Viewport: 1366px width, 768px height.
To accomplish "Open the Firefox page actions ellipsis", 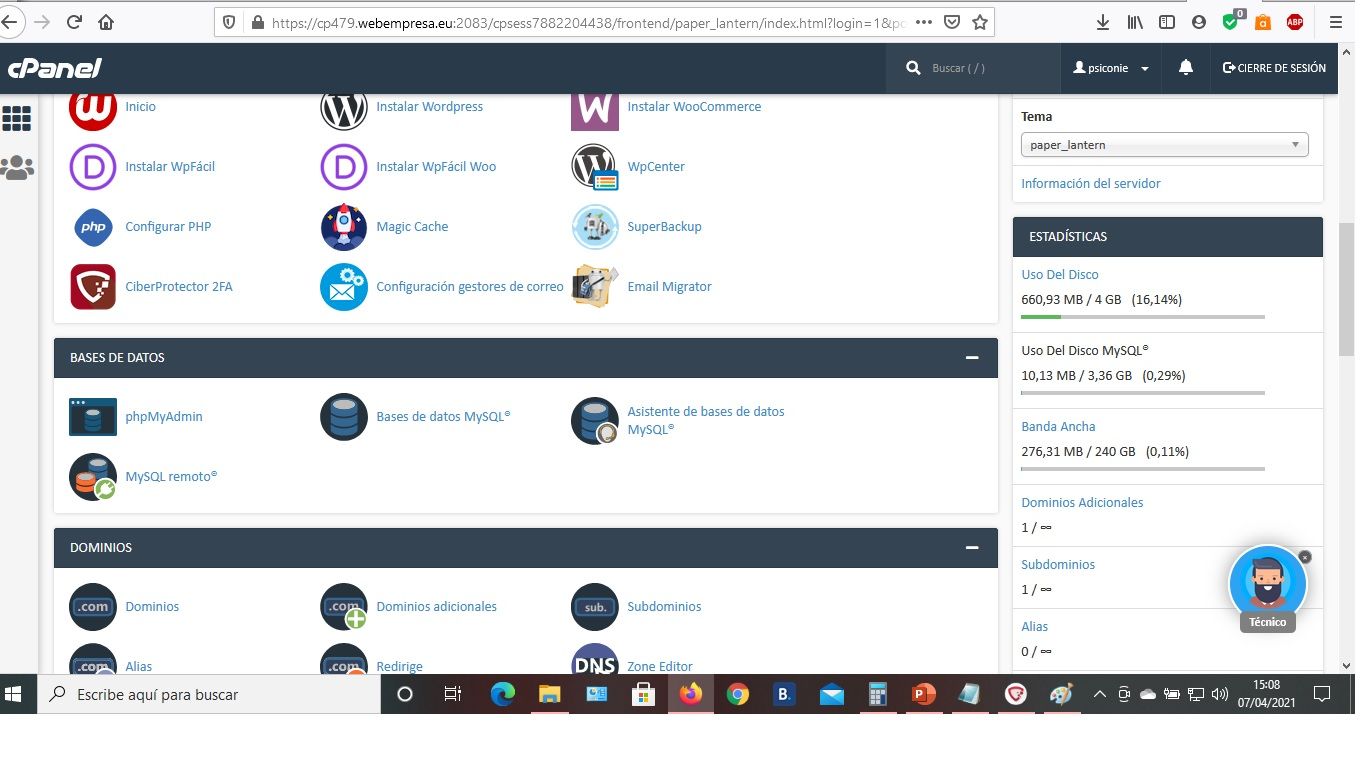I will (925, 22).
